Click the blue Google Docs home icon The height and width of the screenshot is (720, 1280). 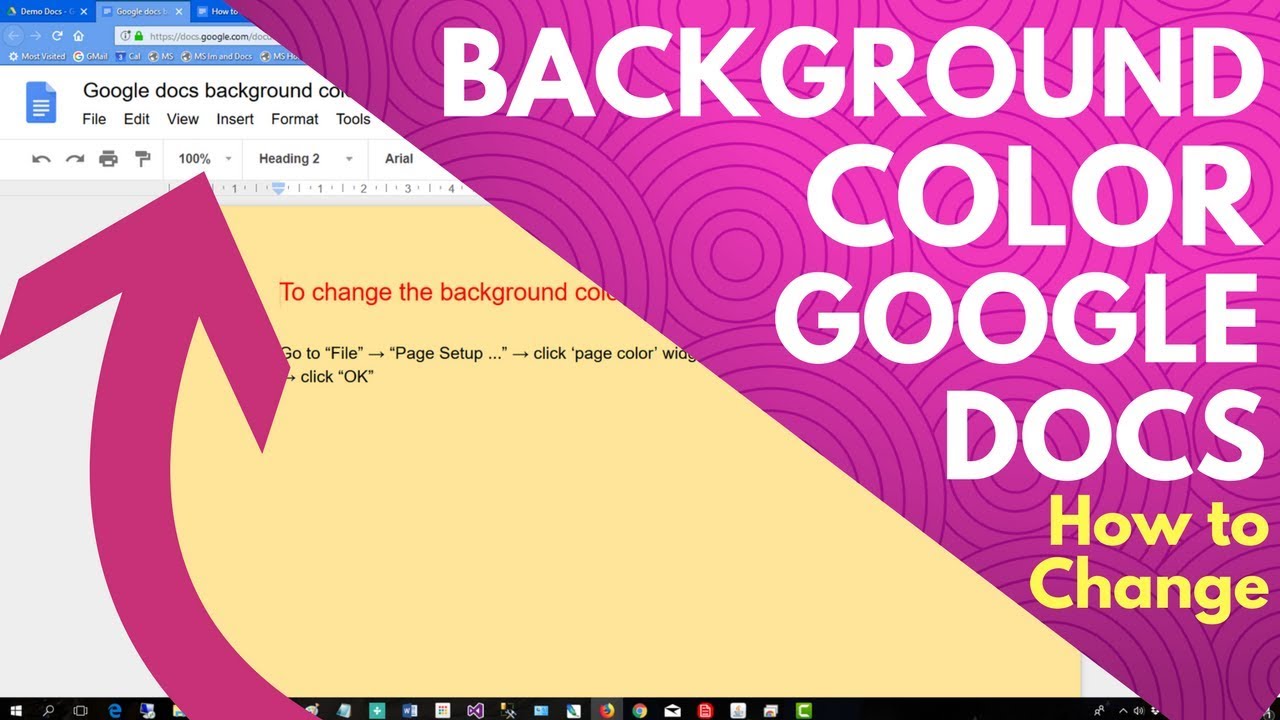point(41,103)
